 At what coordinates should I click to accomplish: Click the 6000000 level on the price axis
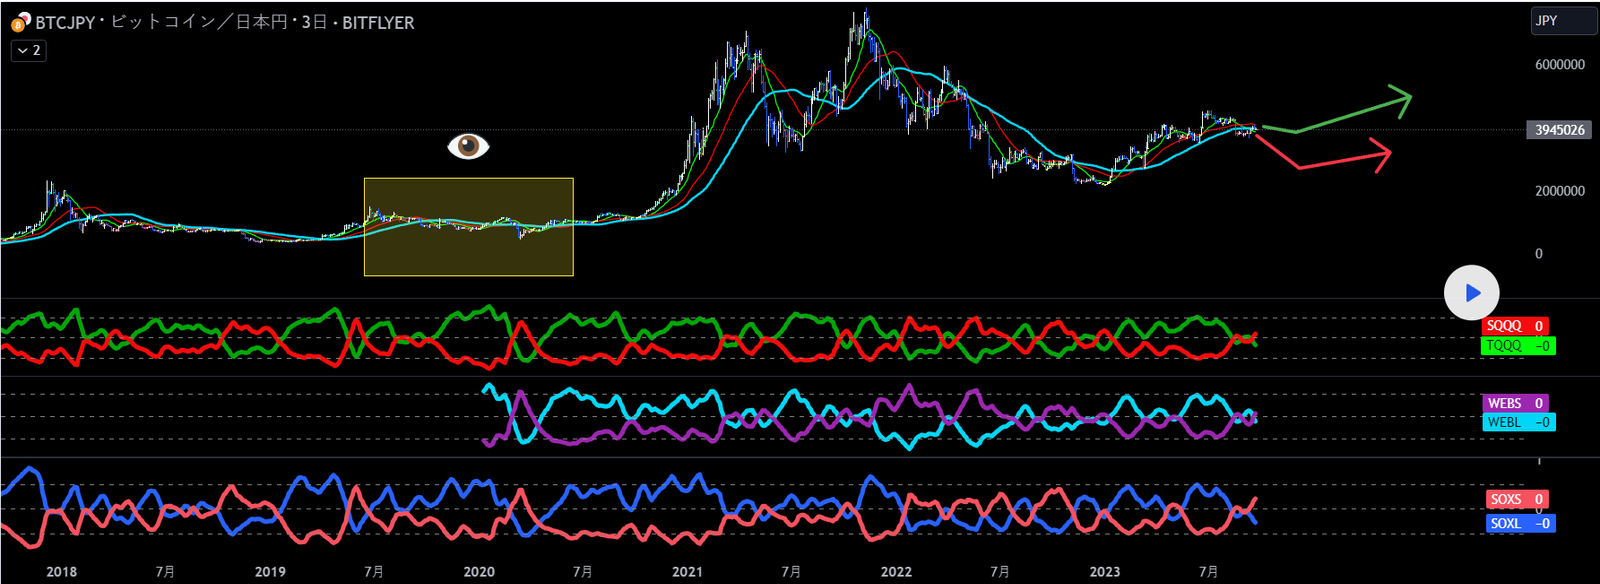click(1559, 65)
